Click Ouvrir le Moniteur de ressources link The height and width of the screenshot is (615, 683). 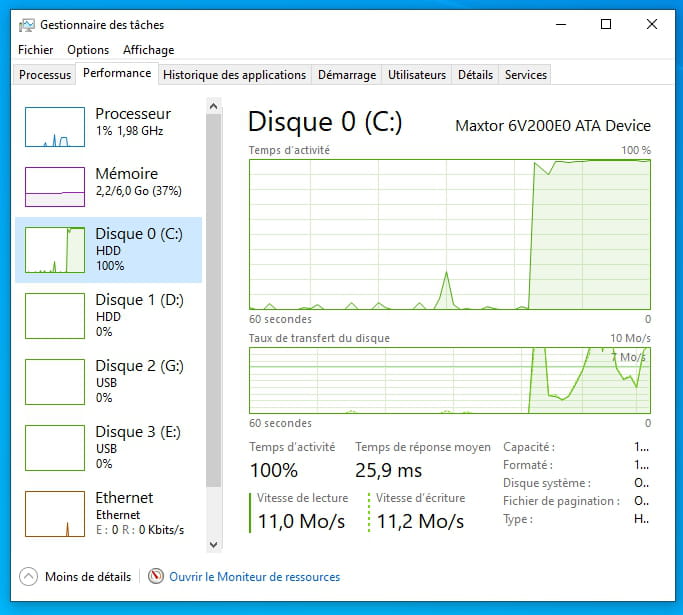tap(254, 577)
